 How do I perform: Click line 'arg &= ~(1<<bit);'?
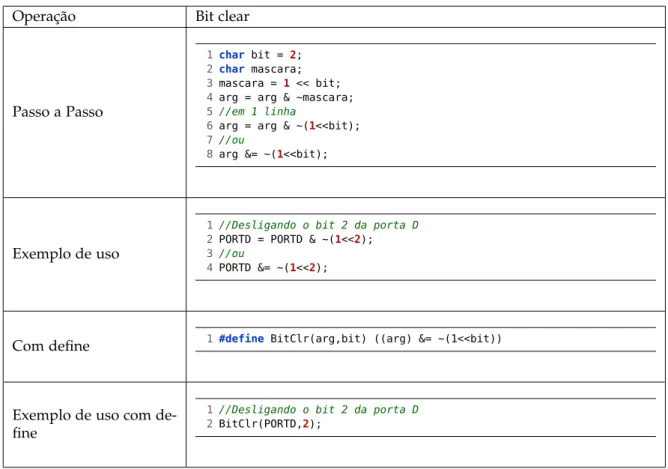273,154
